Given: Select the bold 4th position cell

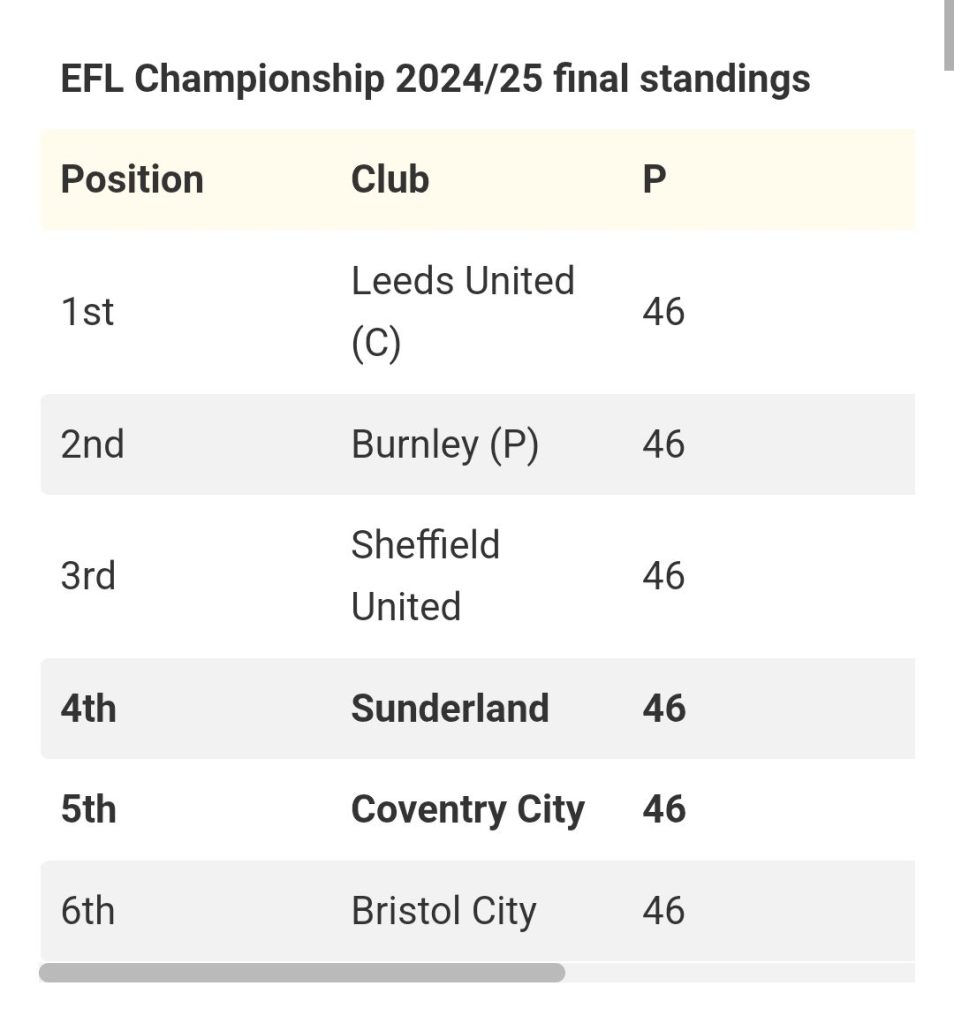Looking at the screenshot, I should [88, 709].
